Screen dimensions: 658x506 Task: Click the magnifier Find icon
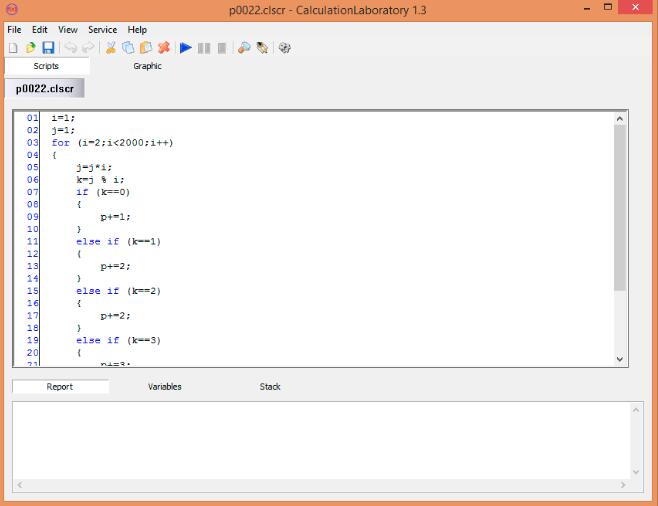[x=244, y=48]
